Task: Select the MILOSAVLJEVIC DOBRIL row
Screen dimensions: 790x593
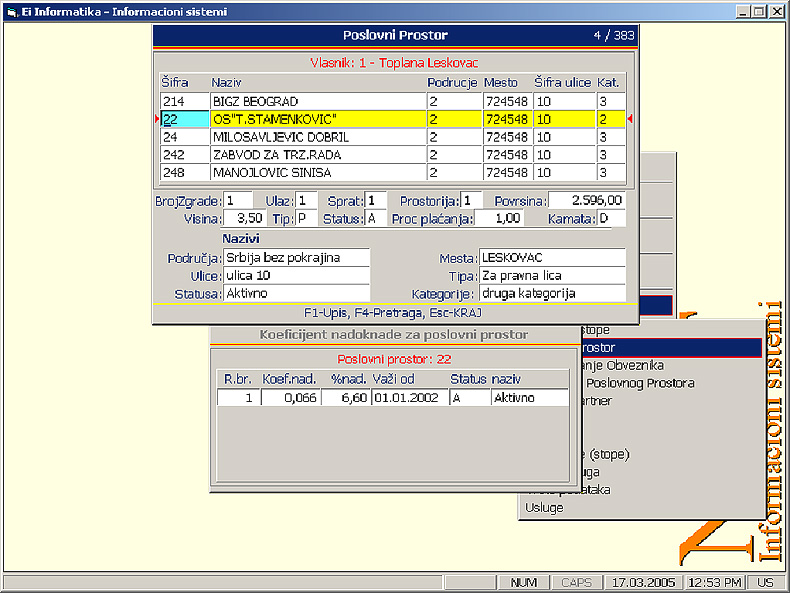Action: point(316,137)
